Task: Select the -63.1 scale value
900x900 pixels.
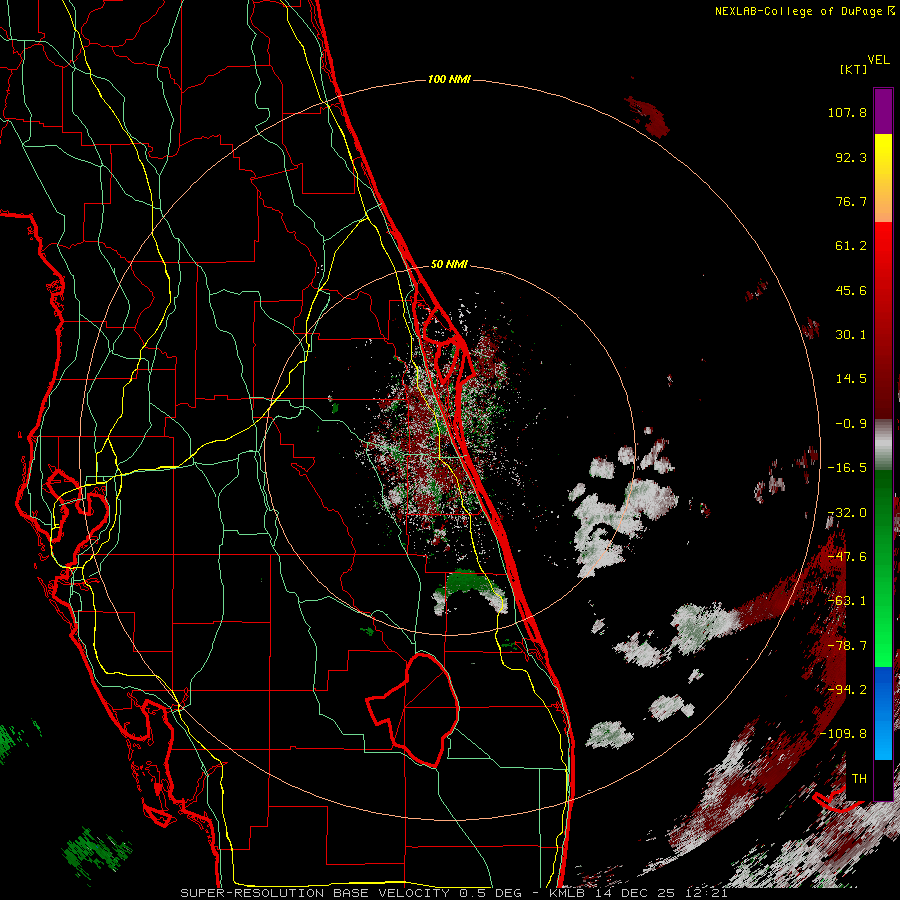Action: (847, 601)
